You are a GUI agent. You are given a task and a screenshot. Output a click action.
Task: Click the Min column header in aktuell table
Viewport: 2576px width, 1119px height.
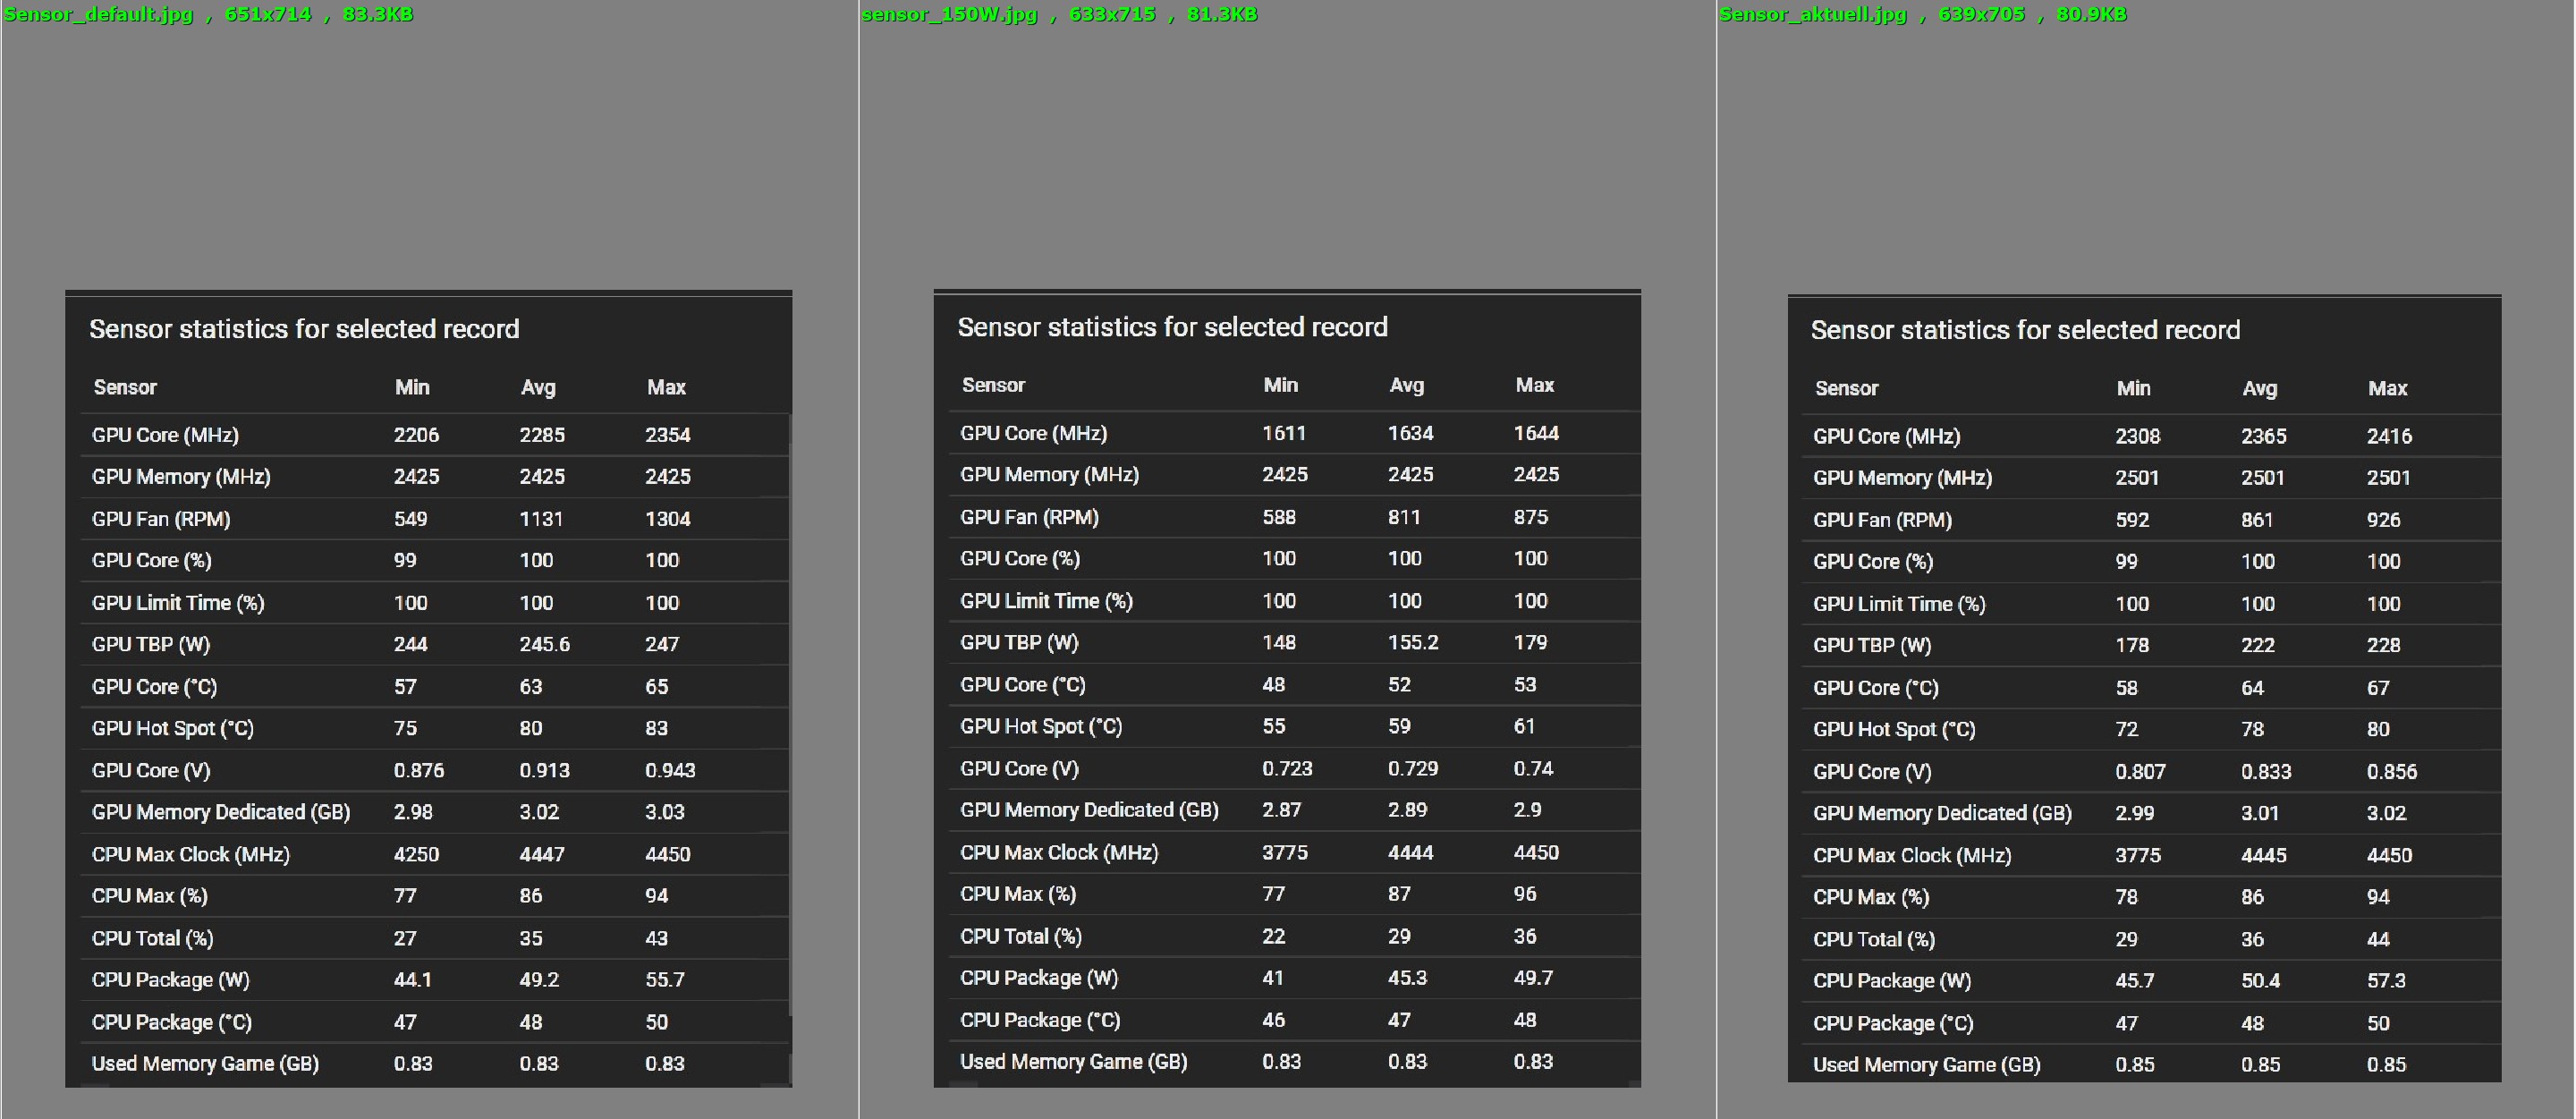pyautogui.click(x=2133, y=389)
